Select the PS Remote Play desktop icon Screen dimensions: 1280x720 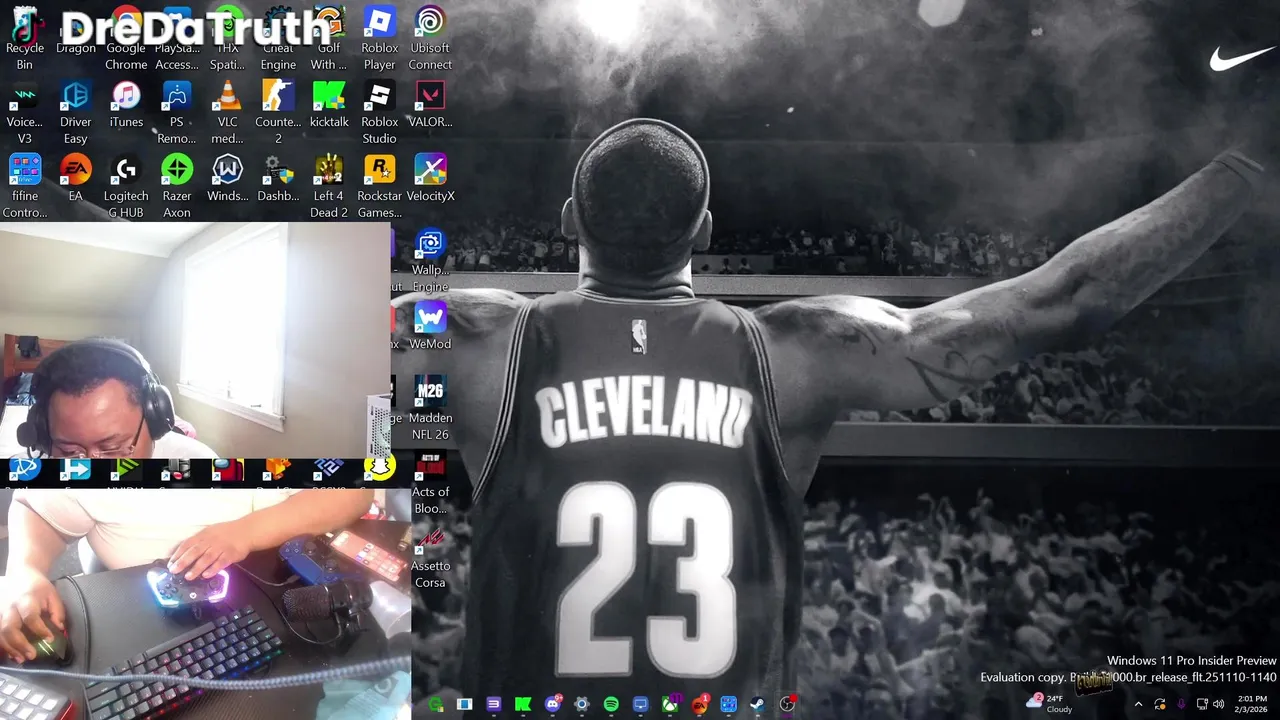[x=177, y=113]
